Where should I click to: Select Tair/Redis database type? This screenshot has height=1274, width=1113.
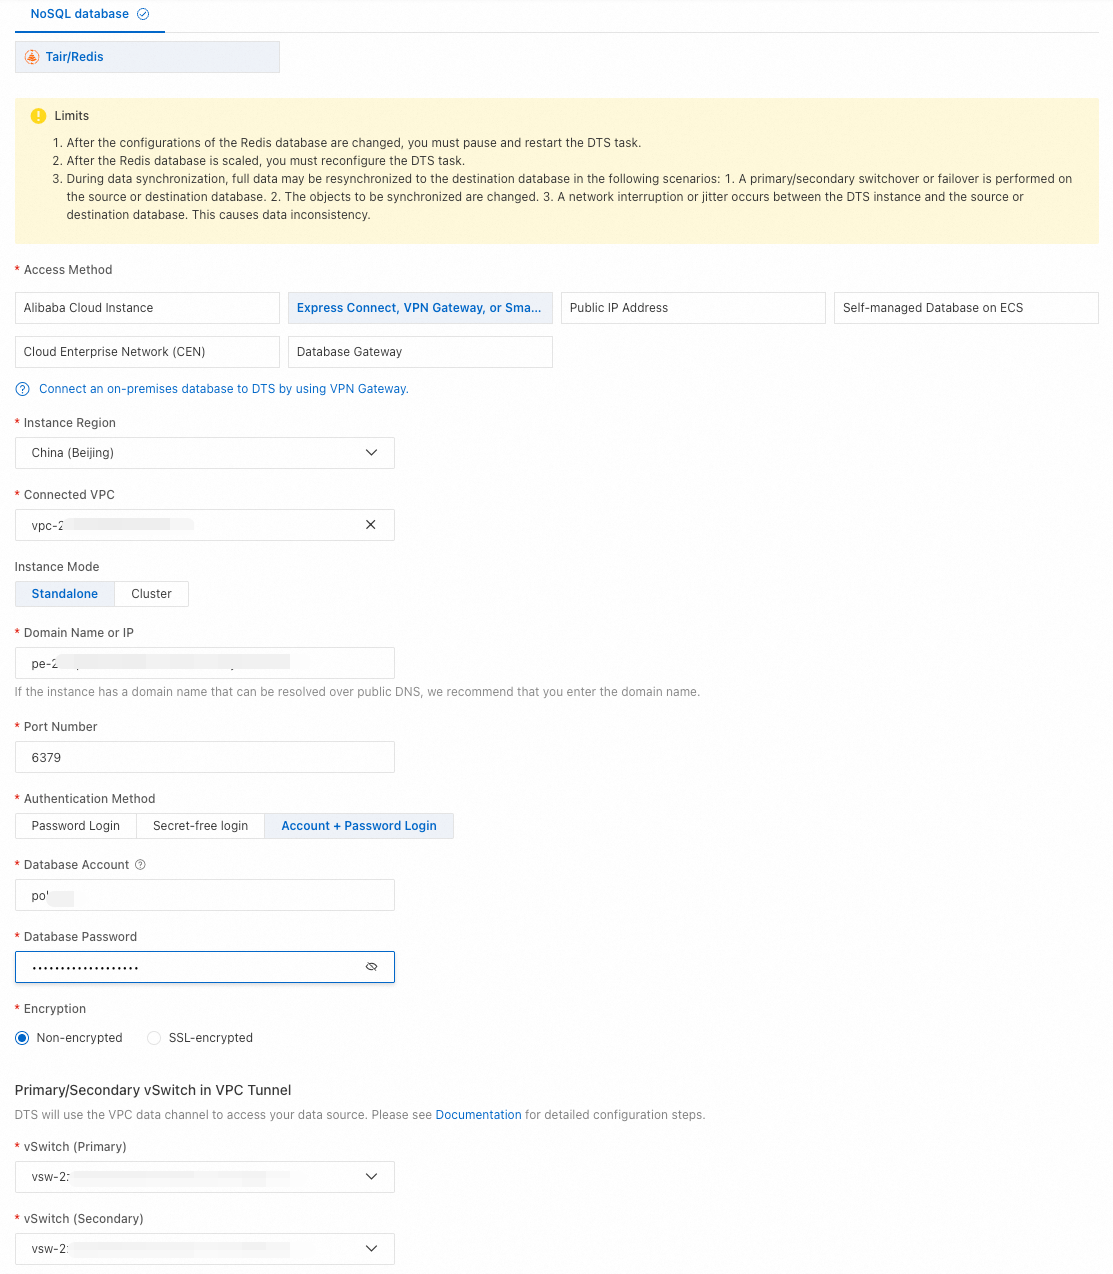147,57
